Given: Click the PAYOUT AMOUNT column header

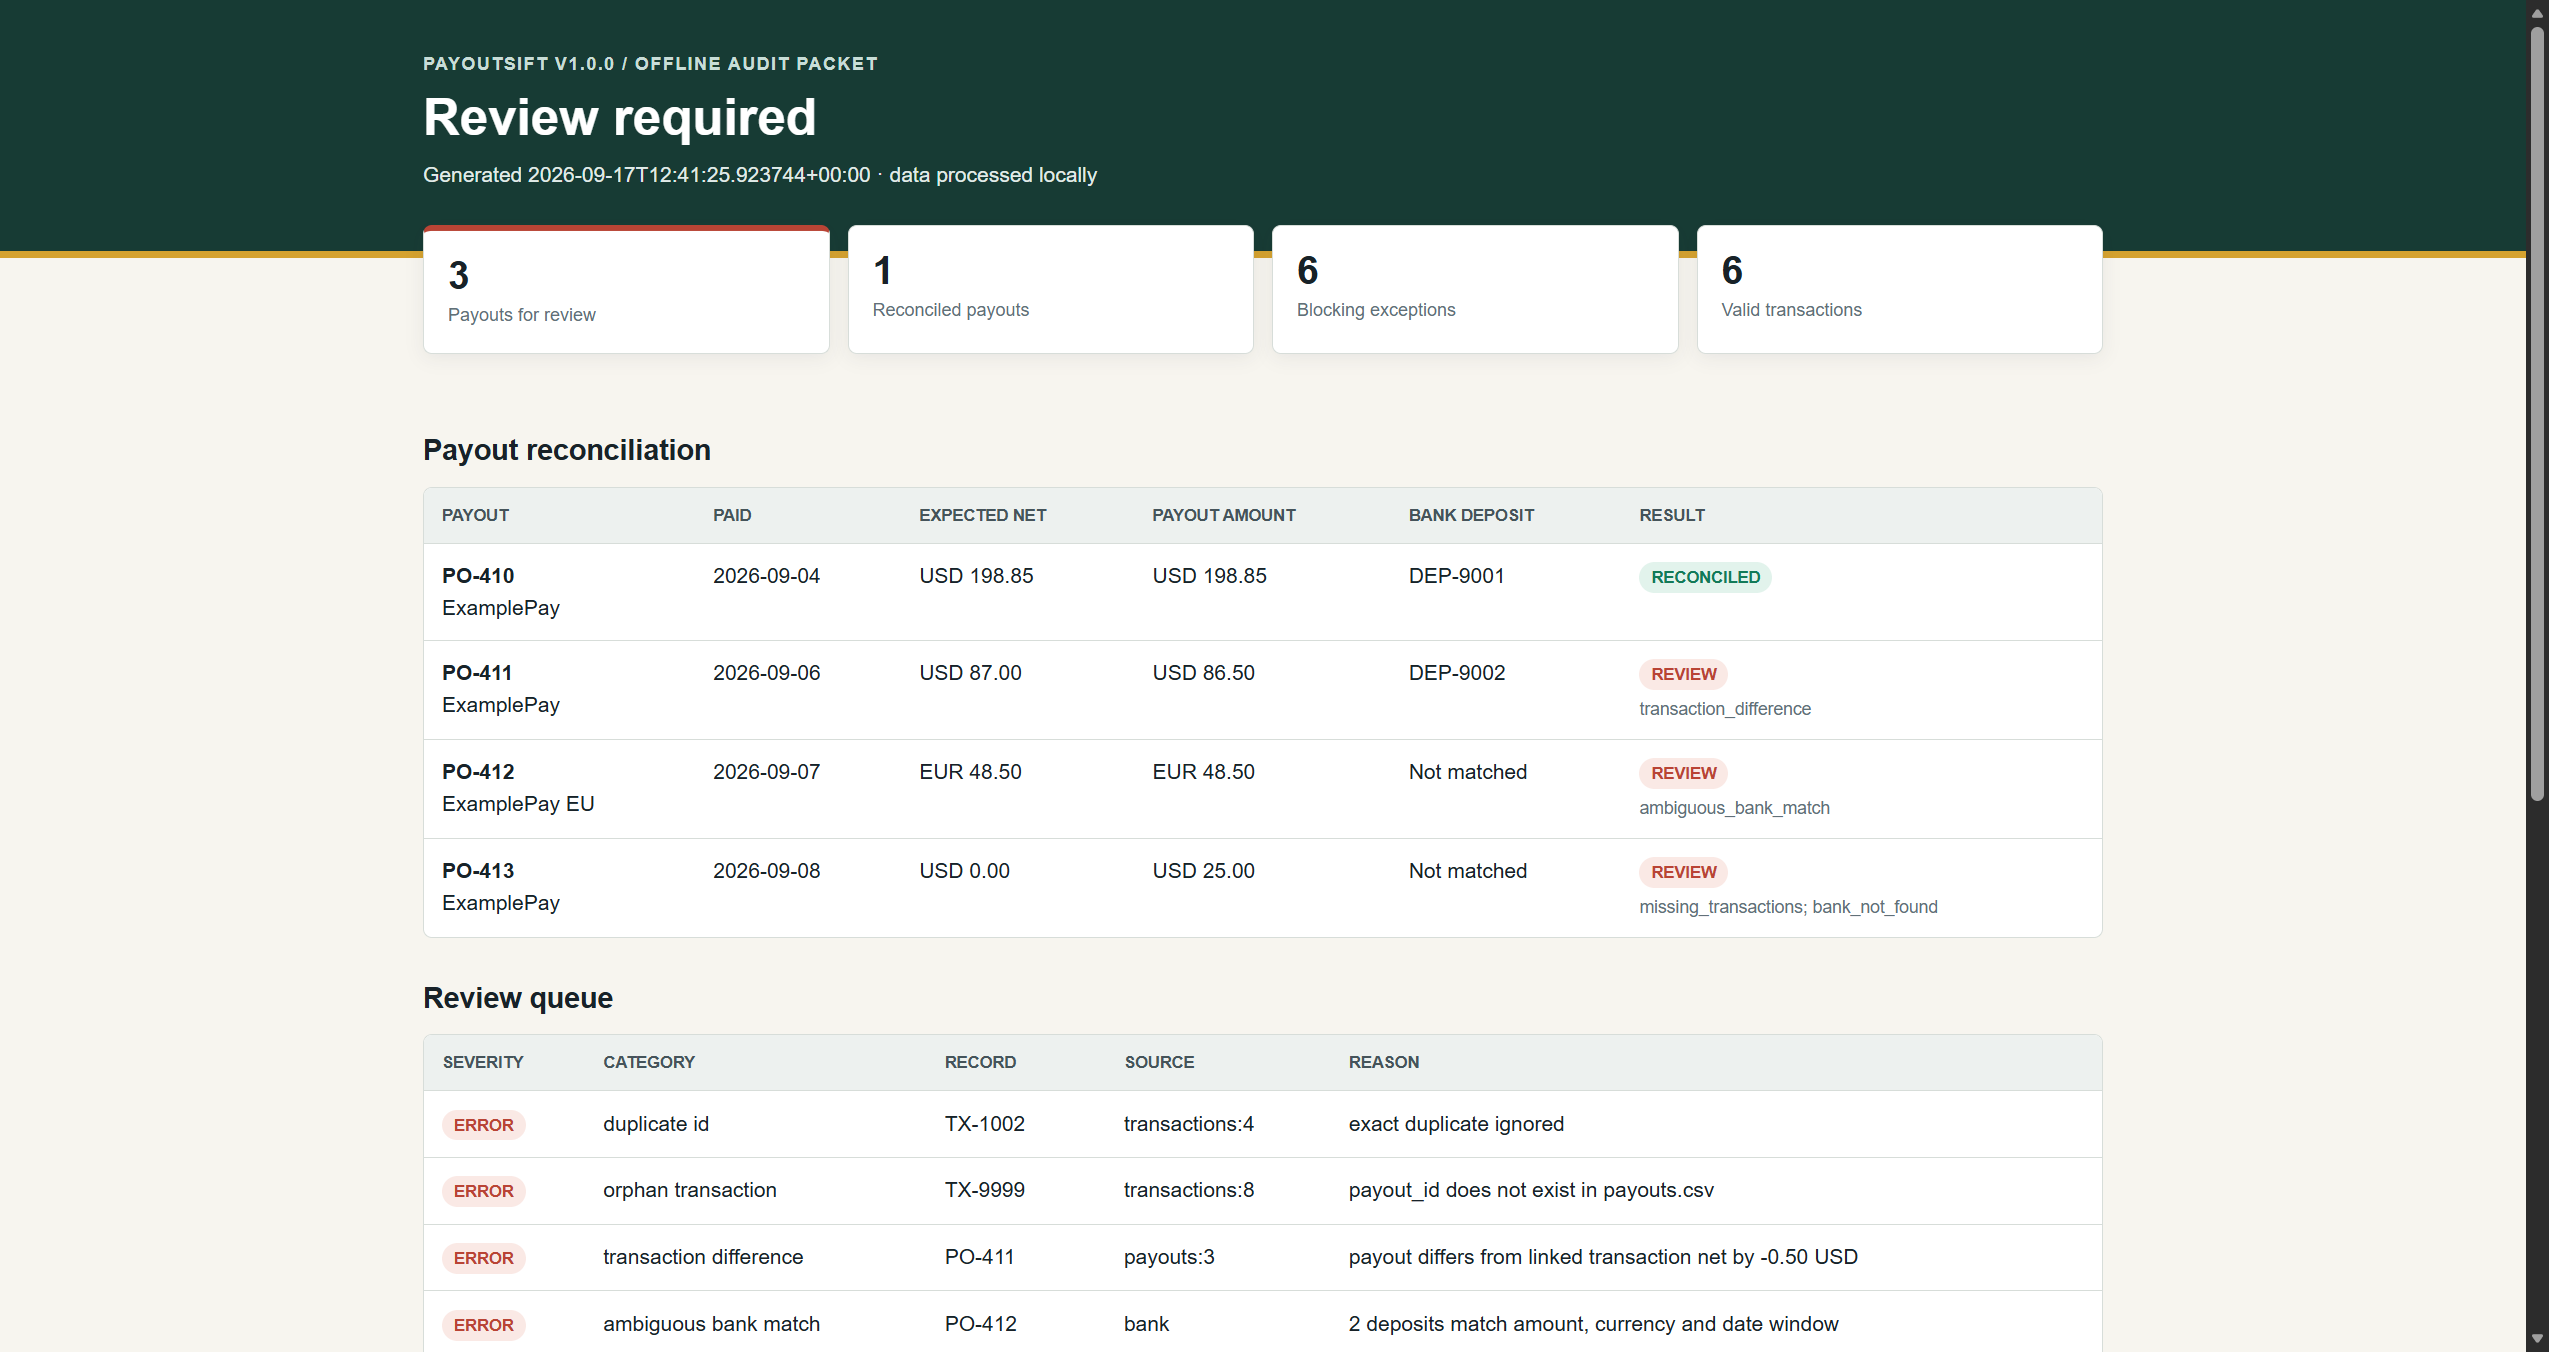Looking at the screenshot, I should pyautogui.click(x=1223, y=515).
